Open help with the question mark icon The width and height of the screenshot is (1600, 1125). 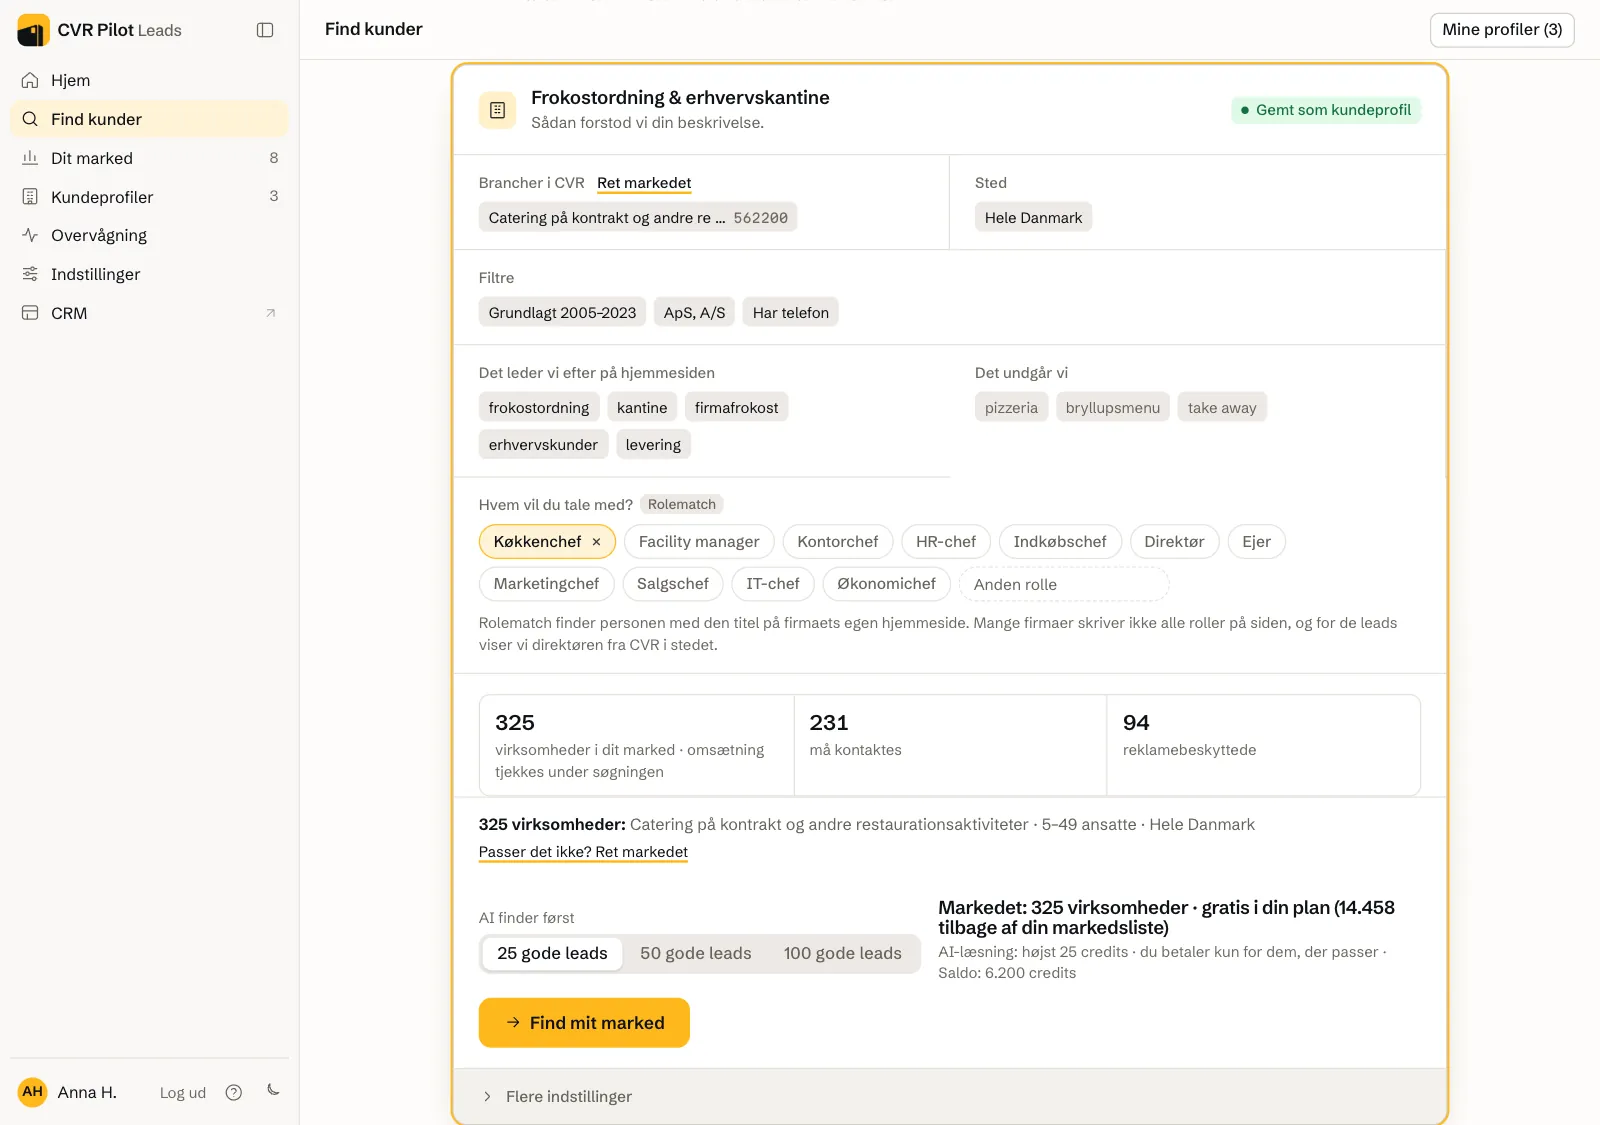(x=234, y=1092)
